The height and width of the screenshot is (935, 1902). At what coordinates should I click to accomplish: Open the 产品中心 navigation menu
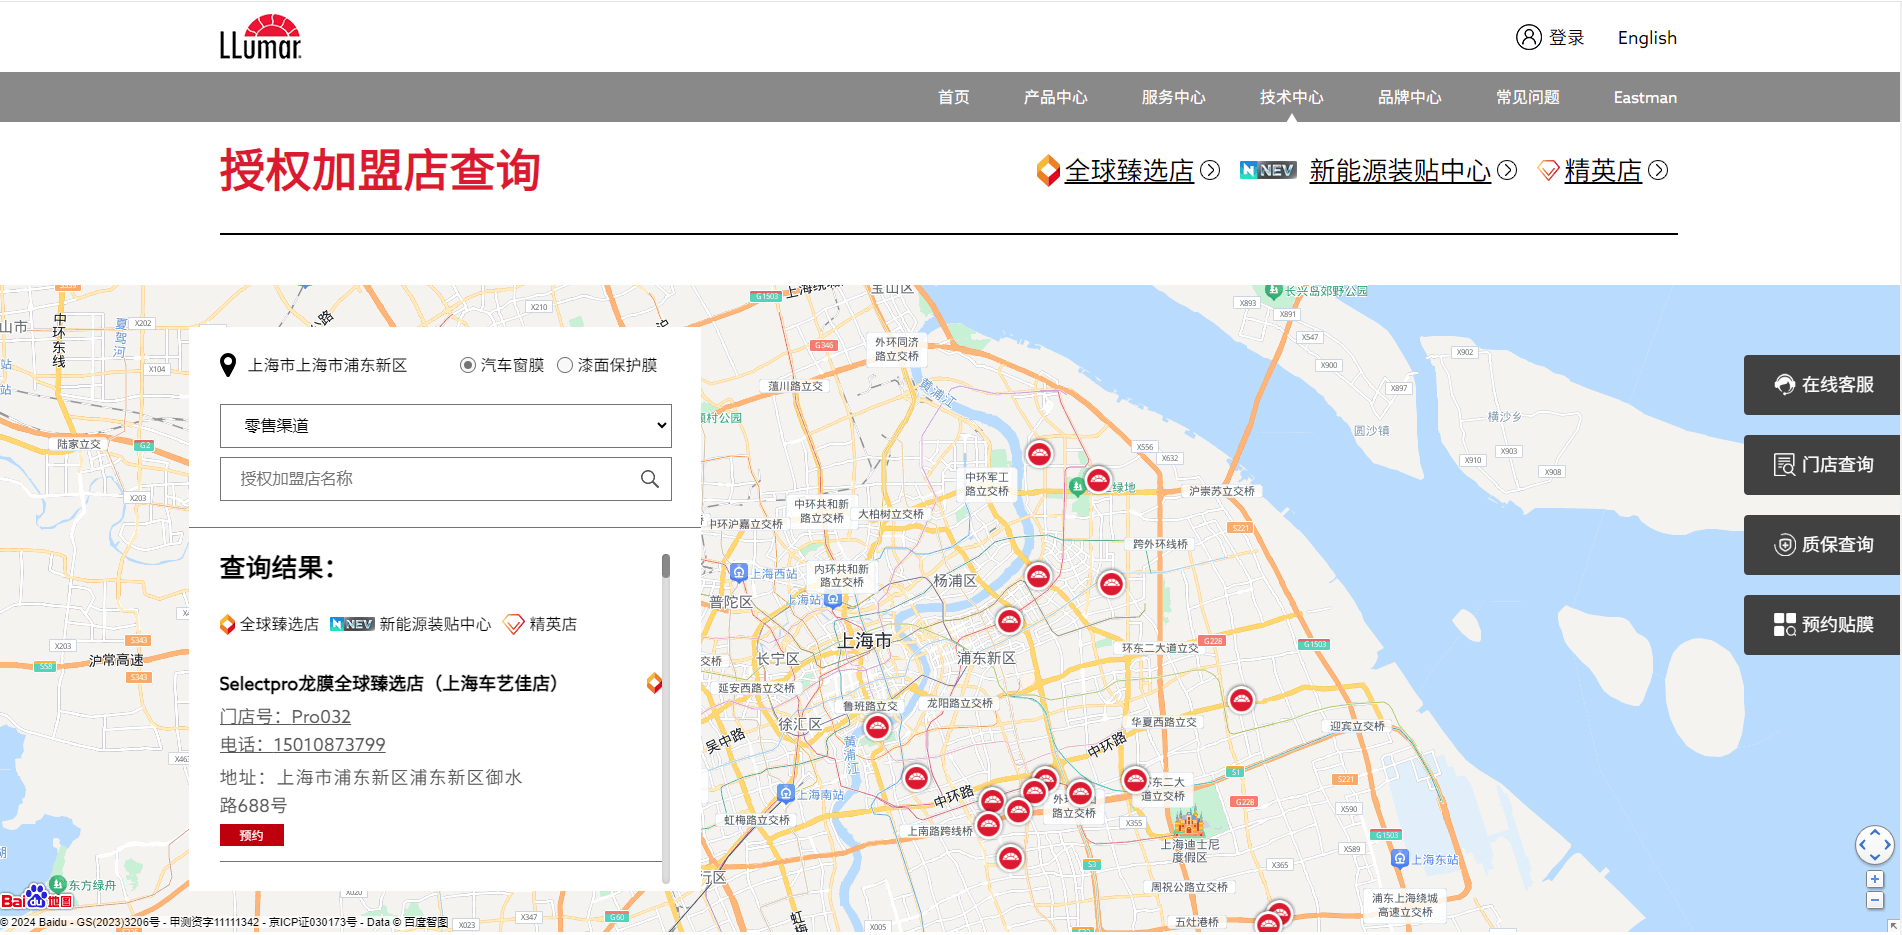coord(1055,97)
